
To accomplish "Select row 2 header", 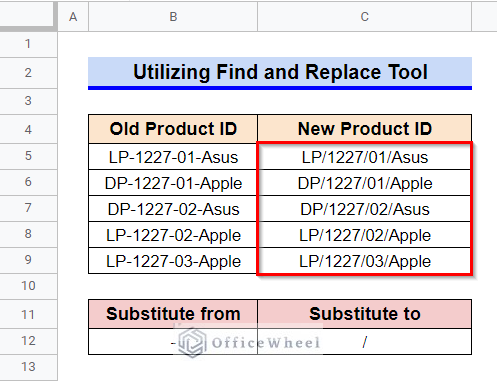I will tap(28, 73).
